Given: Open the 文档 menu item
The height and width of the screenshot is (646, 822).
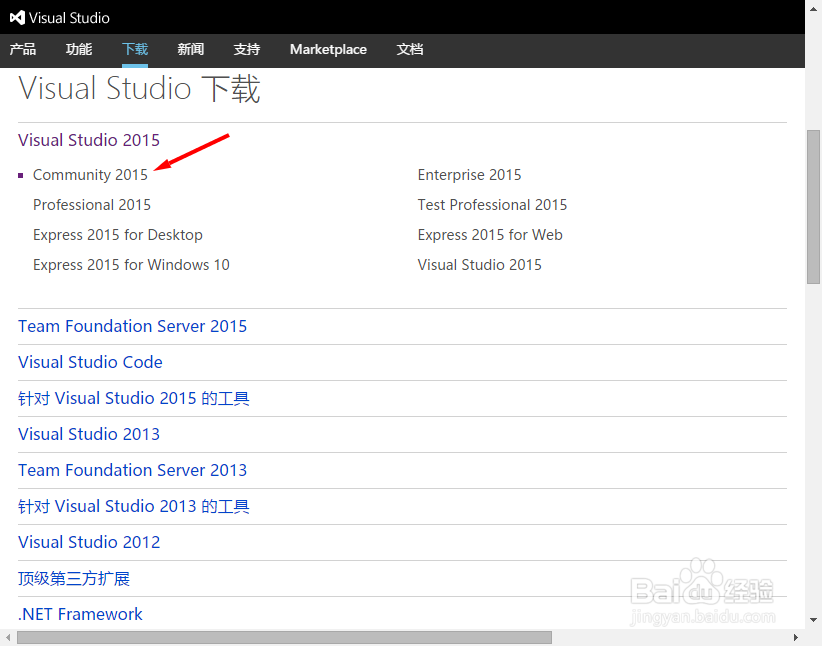Looking at the screenshot, I should (410, 49).
